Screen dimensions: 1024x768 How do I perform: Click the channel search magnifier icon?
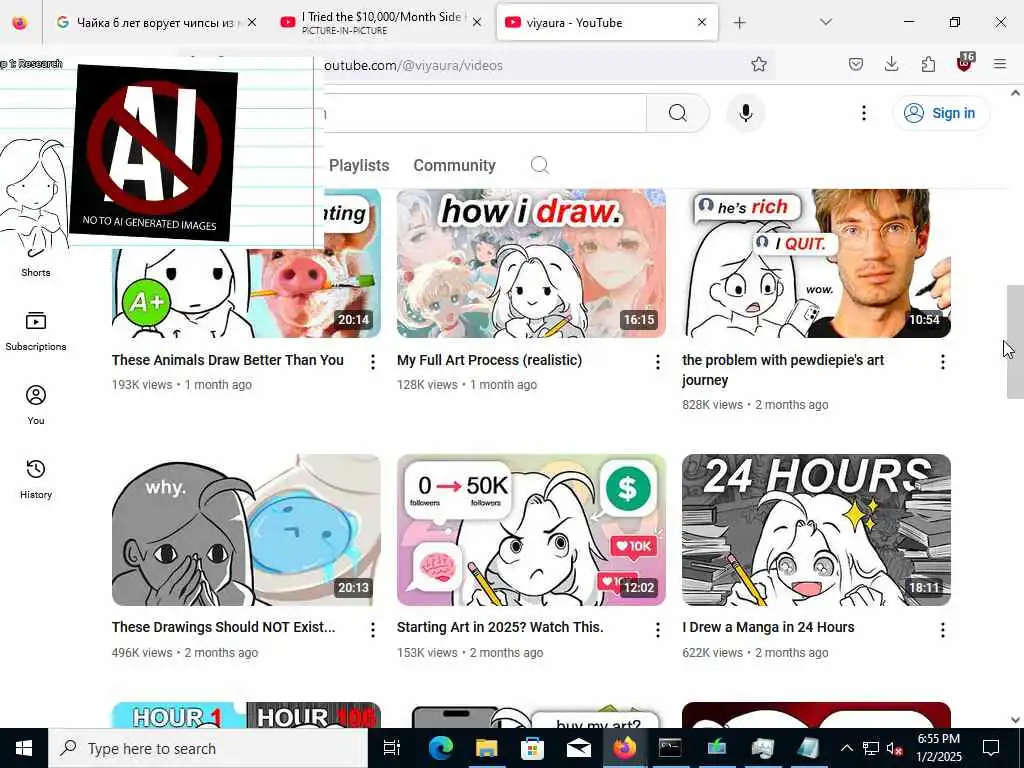[539, 165]
